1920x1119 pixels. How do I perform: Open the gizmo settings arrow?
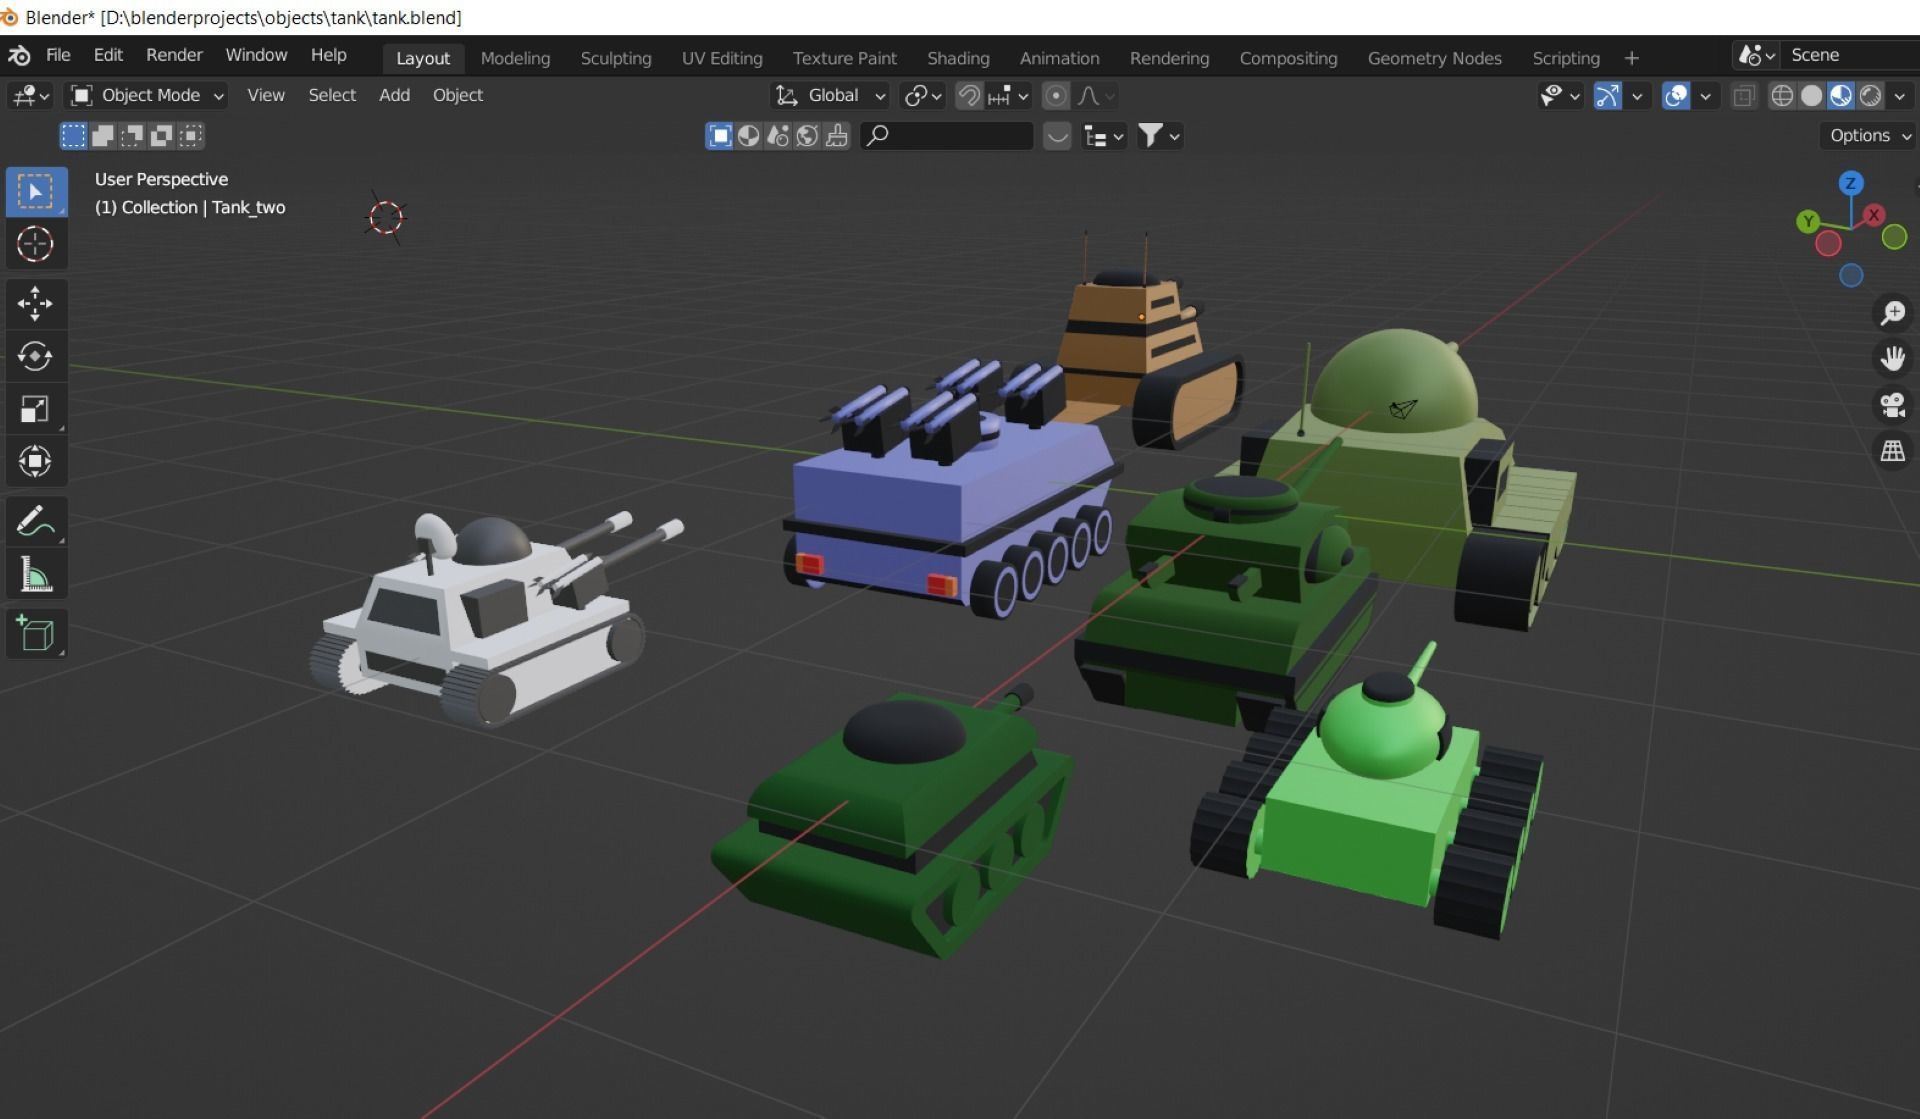[x=1637, y=96]
